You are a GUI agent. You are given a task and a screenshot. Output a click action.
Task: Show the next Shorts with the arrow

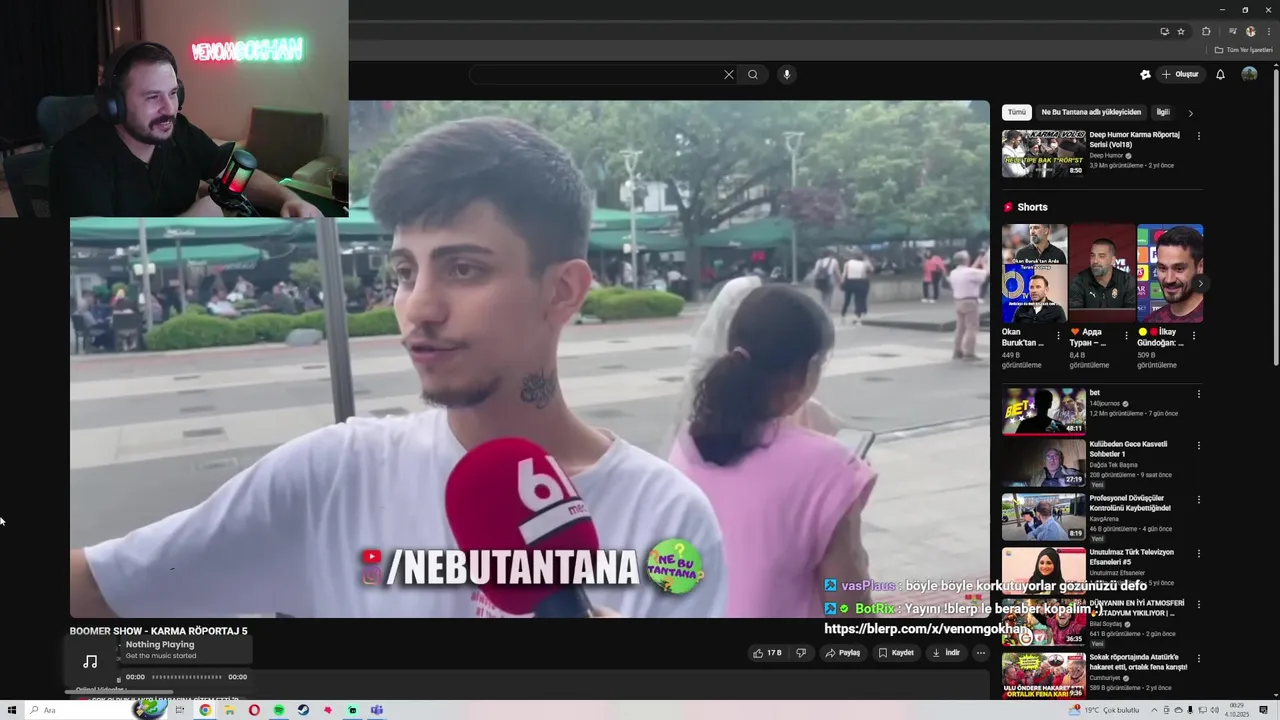pos(1201,284)
